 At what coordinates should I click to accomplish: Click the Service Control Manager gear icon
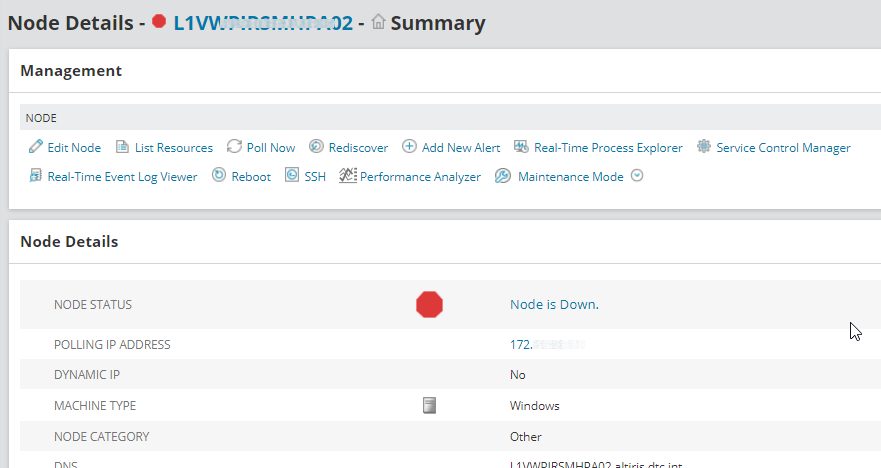[703, 147]
